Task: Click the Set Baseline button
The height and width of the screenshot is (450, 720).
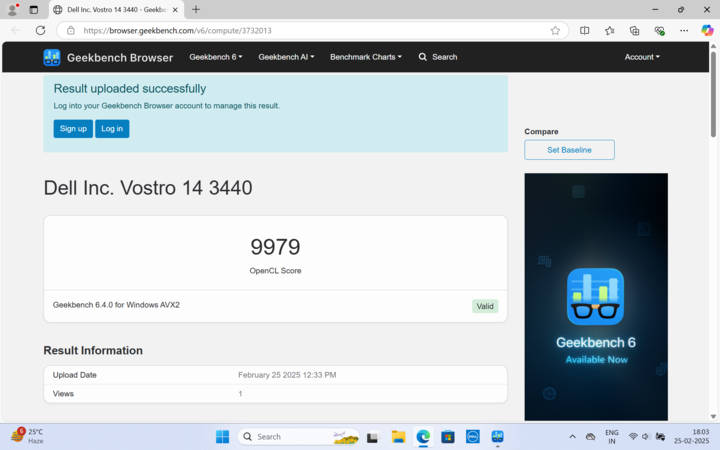Action: [569, 150]
